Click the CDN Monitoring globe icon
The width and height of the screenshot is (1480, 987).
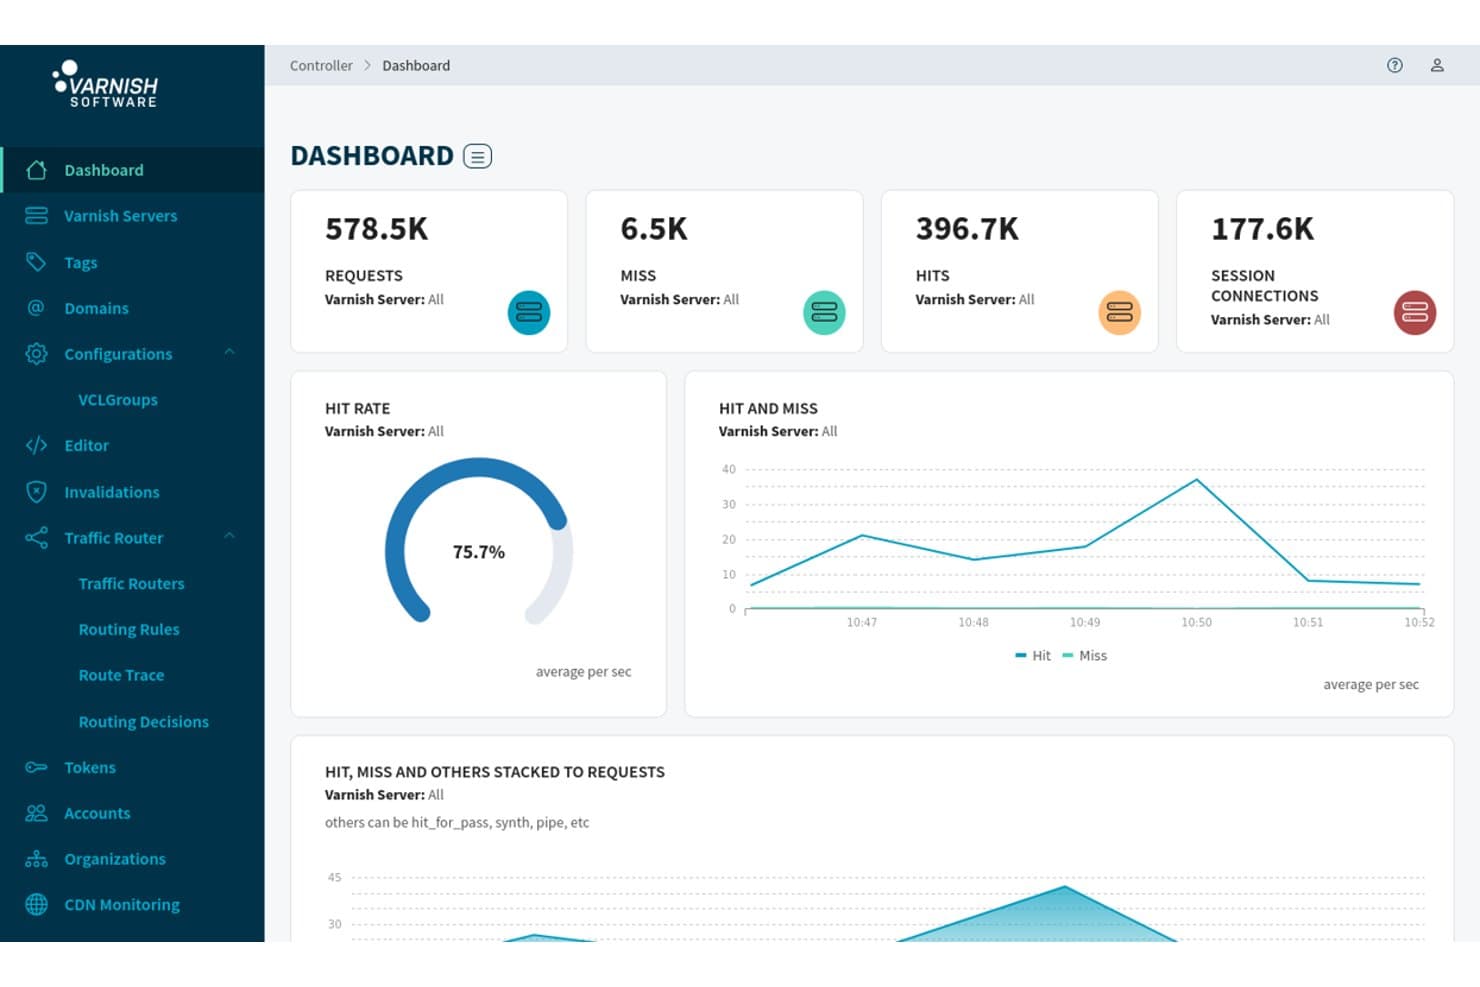point(37,905)
